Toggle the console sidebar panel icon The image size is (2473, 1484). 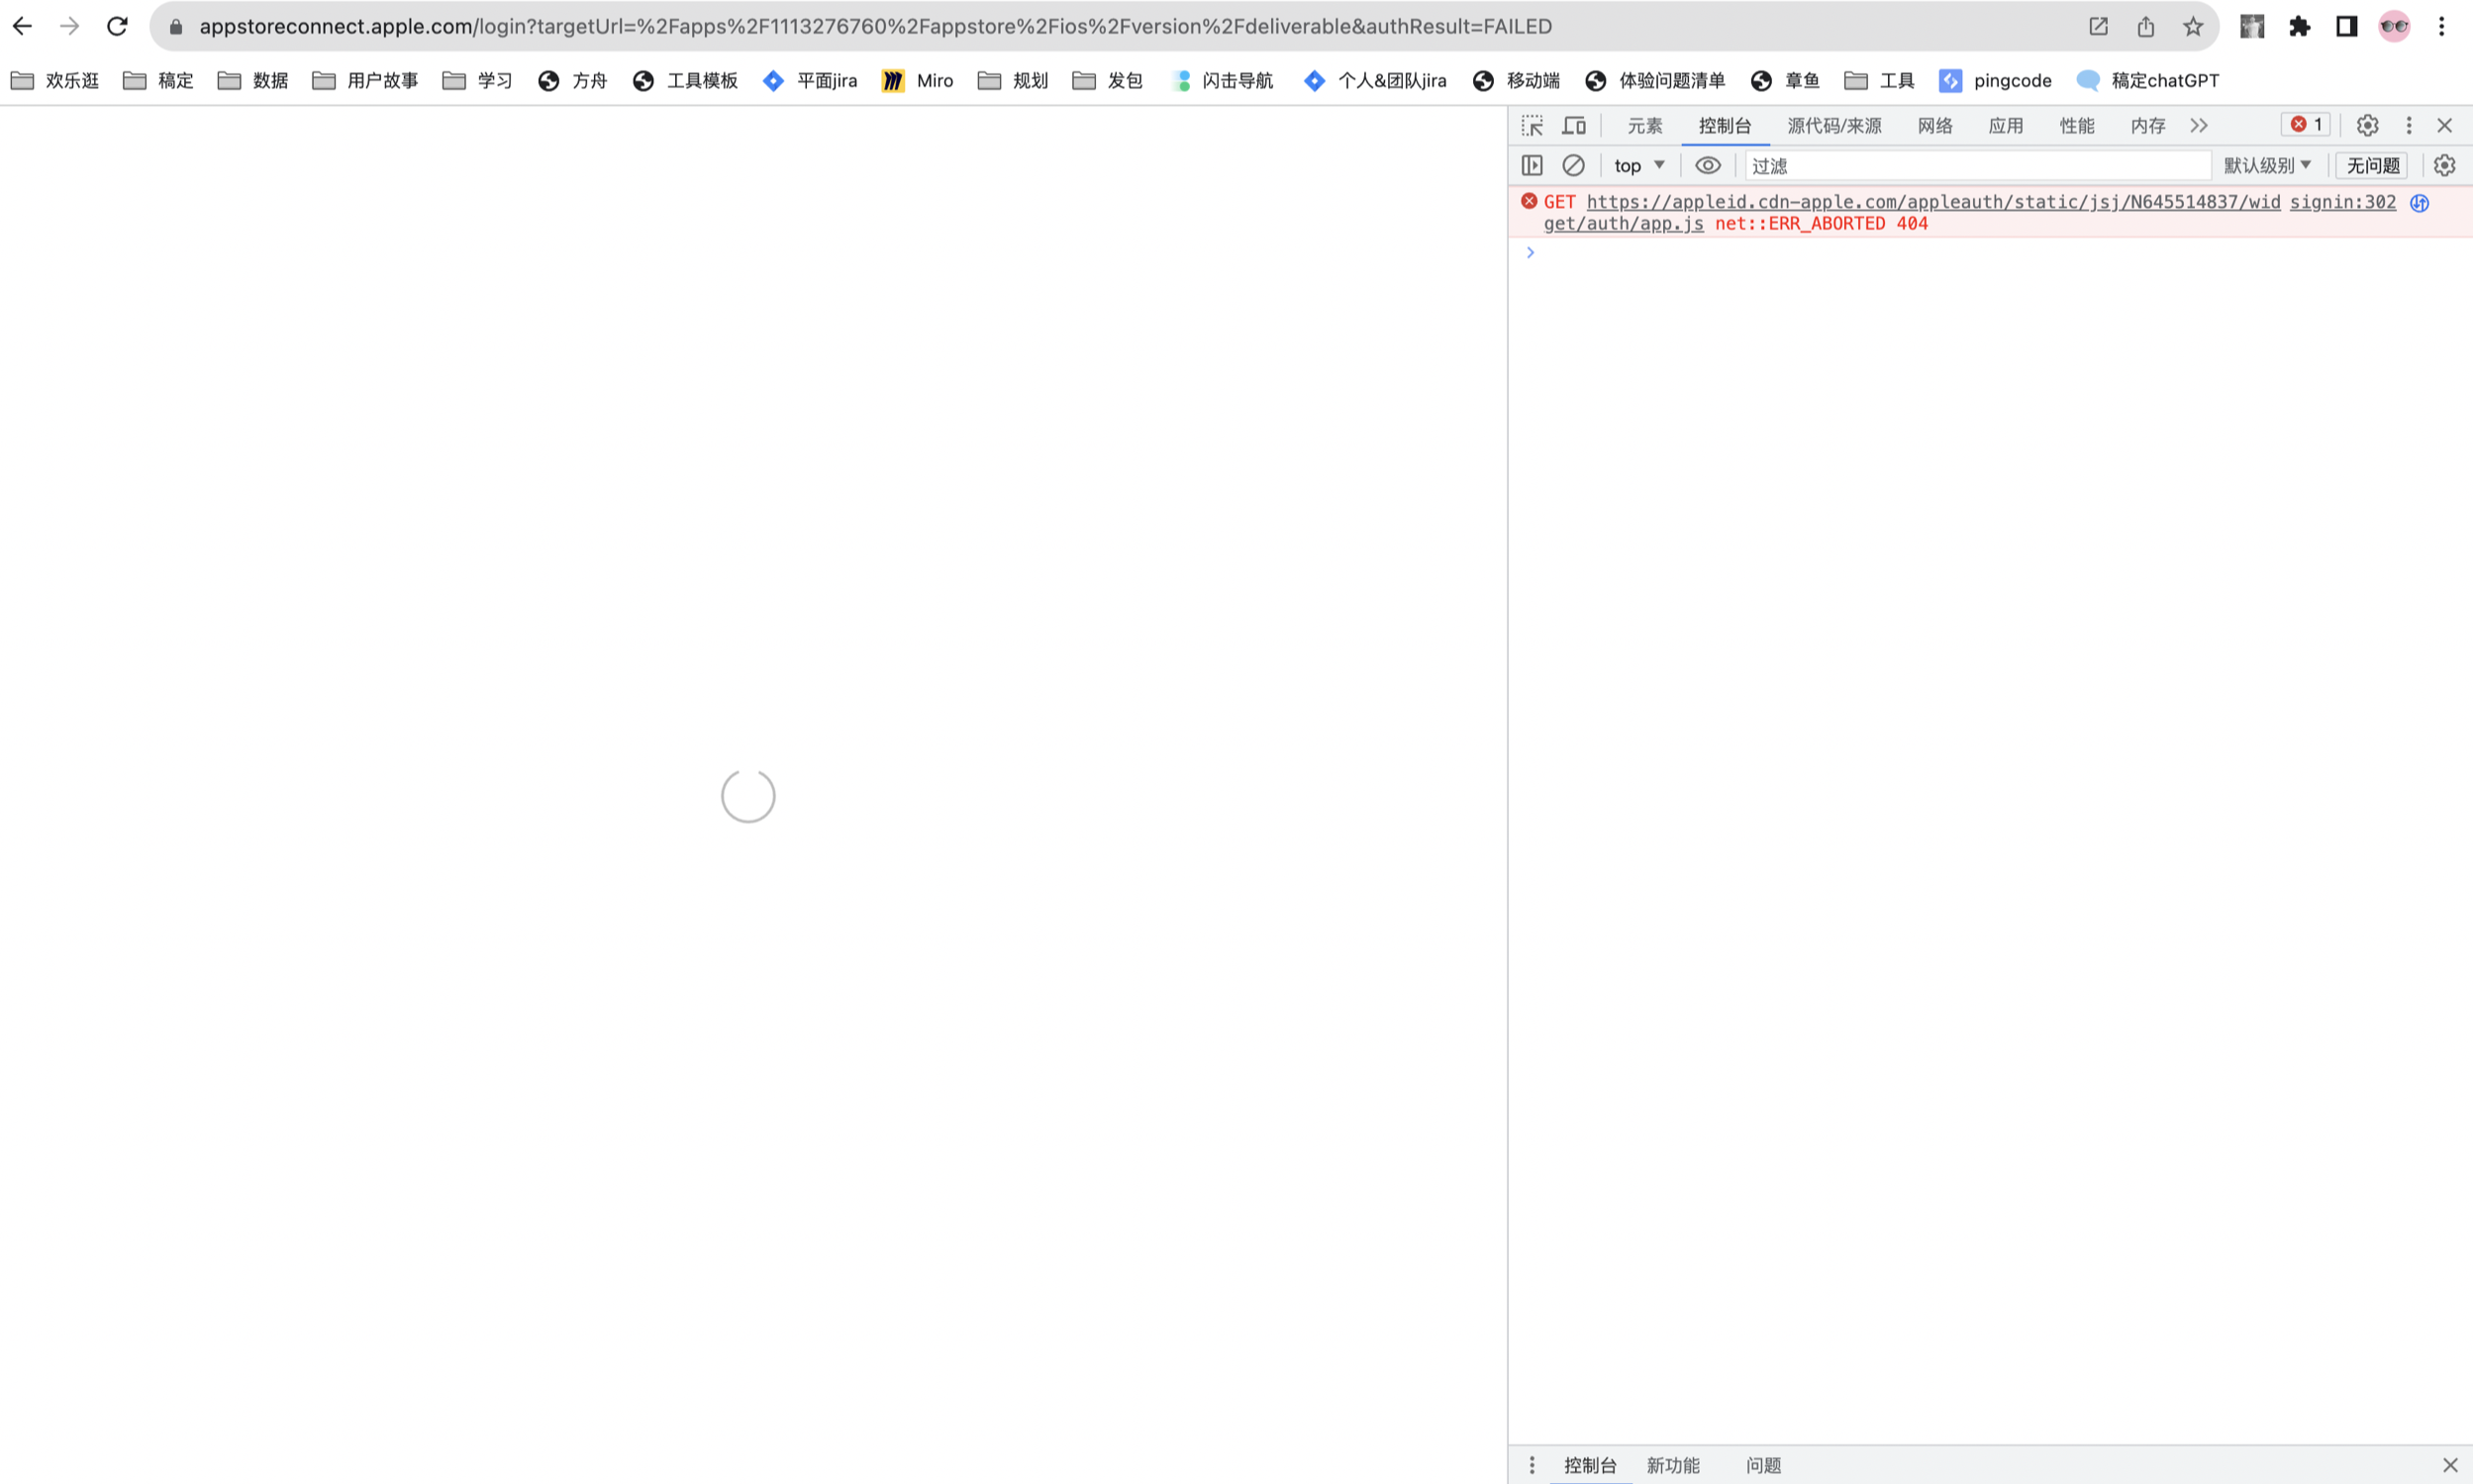[x=1532, y=165]
